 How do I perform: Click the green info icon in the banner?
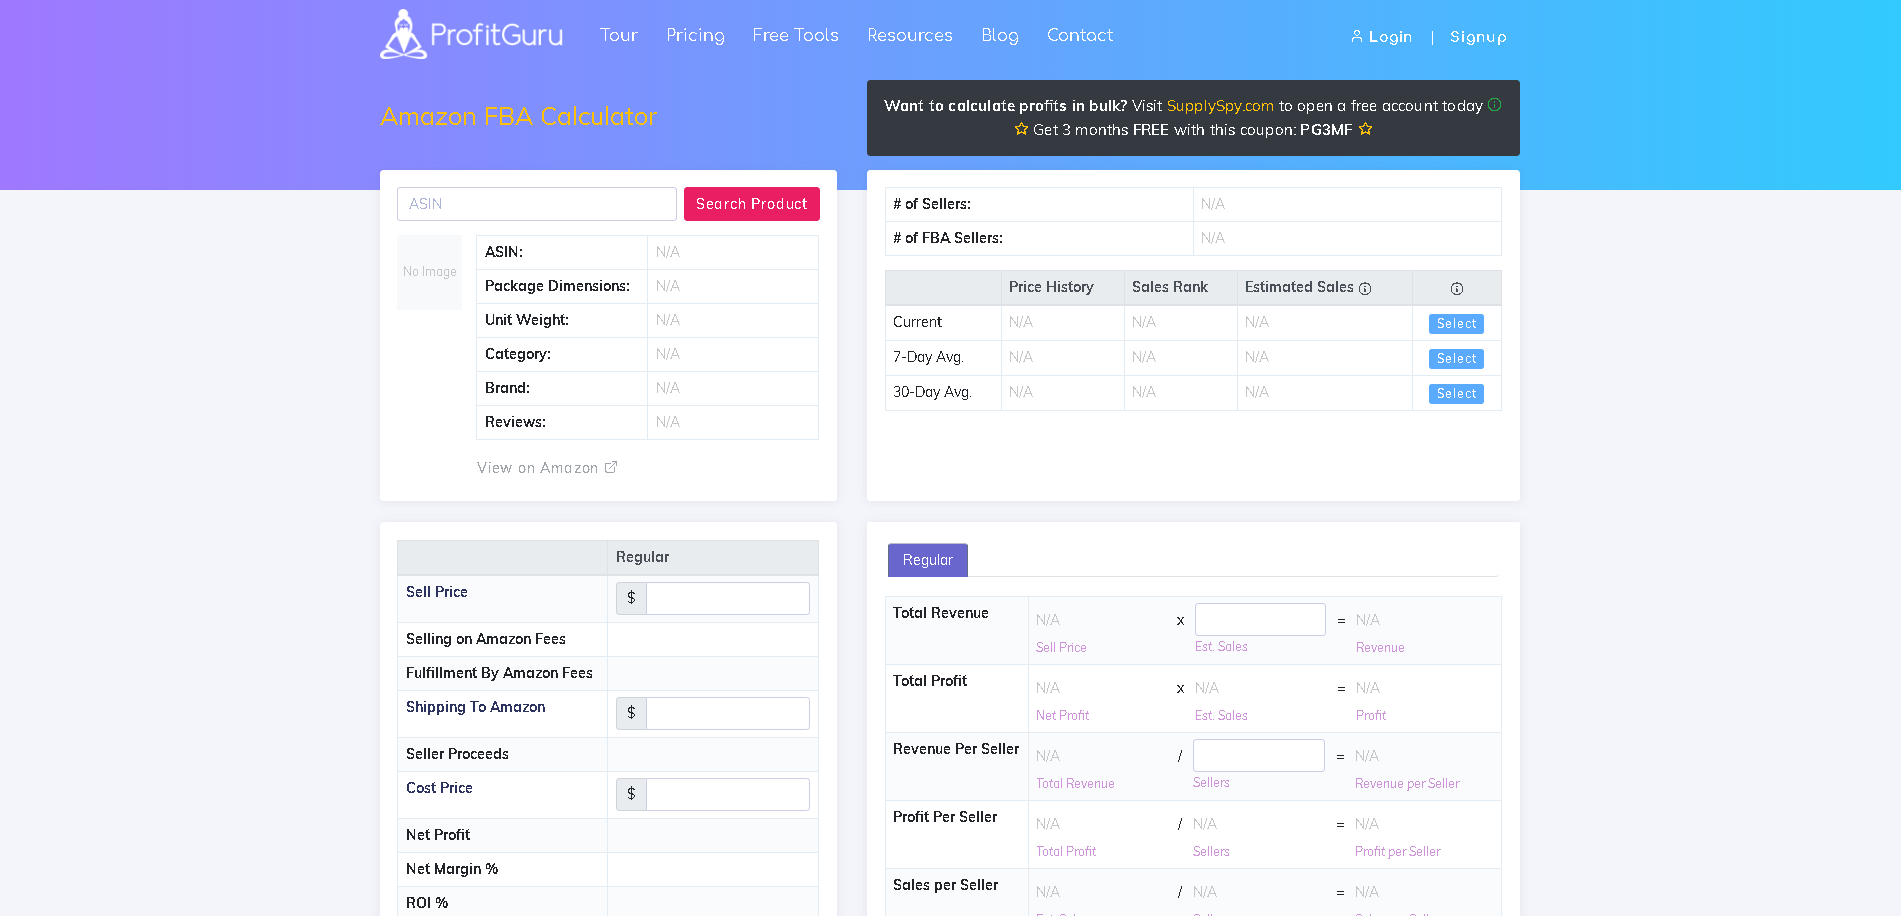point(1494,105)
